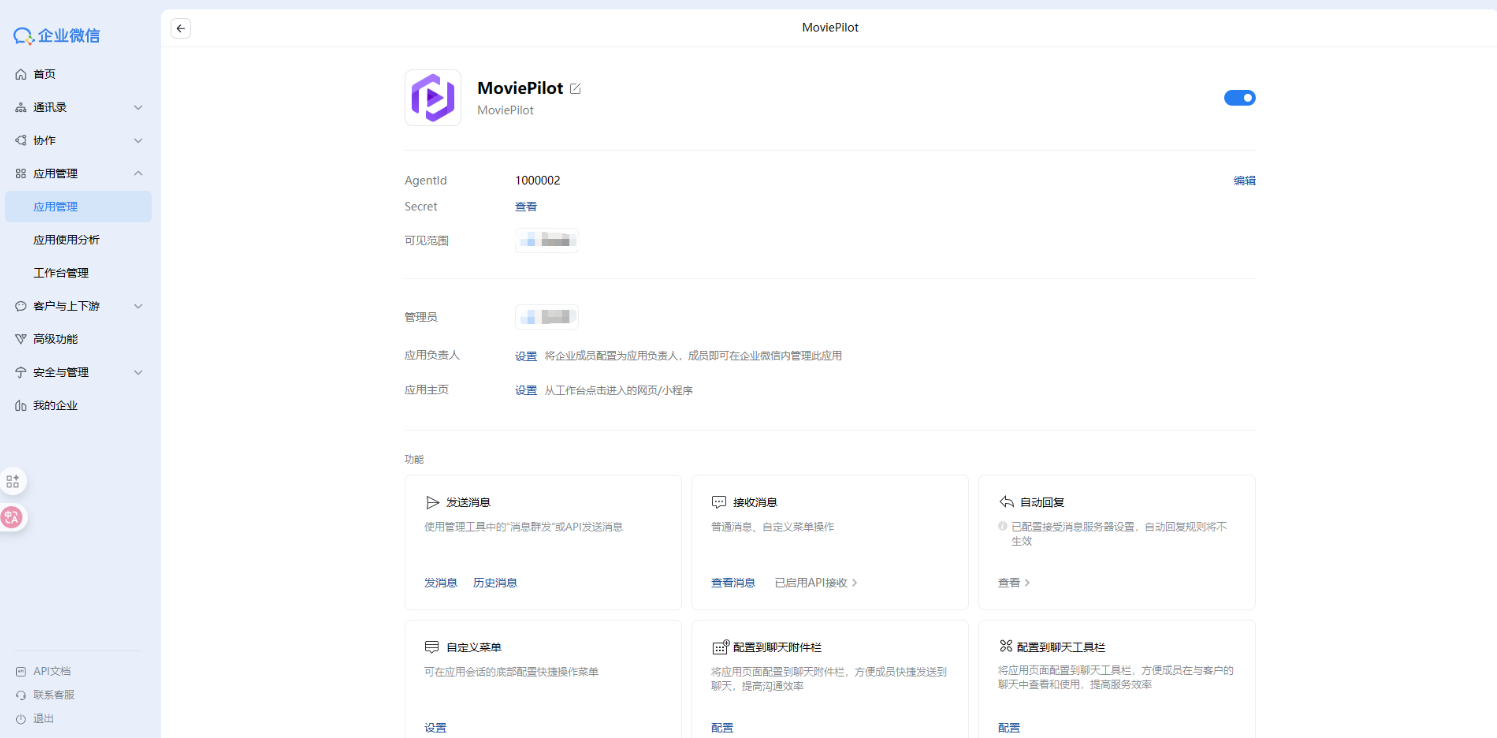Click the 接收消息 speech bubble icon

coord(719,502)
